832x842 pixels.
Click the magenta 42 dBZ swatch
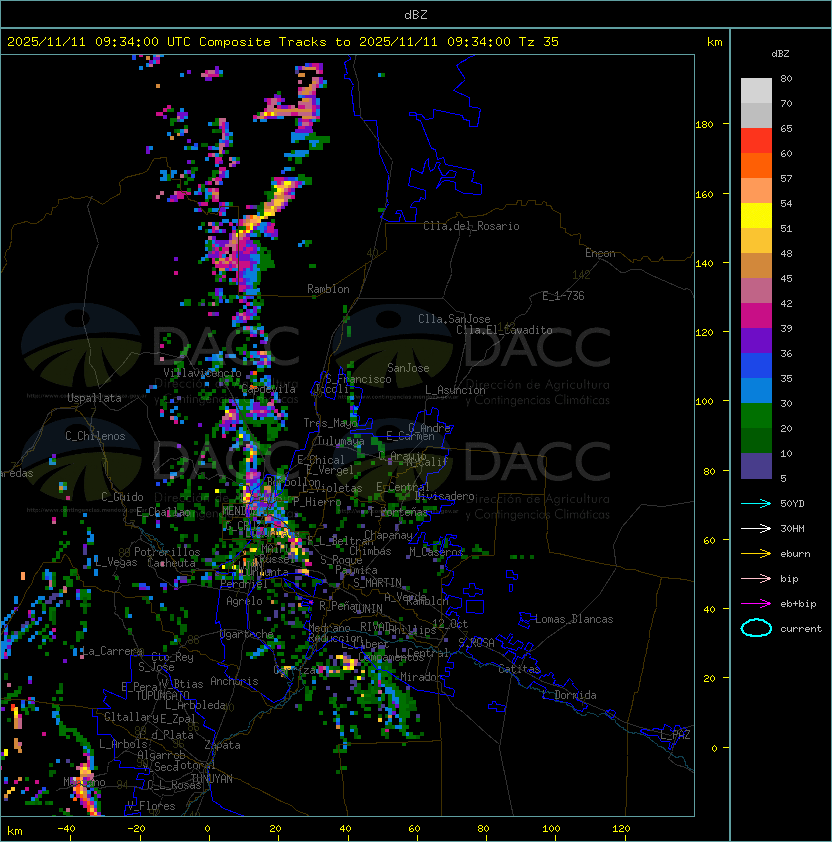[756, 316]
